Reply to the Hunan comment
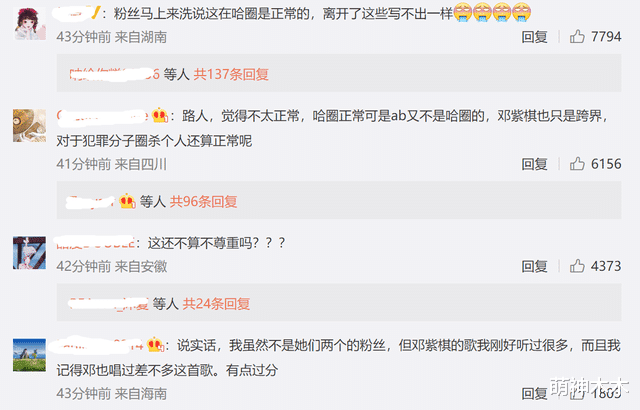The image size is (640, 410). [x=534, y=37]
